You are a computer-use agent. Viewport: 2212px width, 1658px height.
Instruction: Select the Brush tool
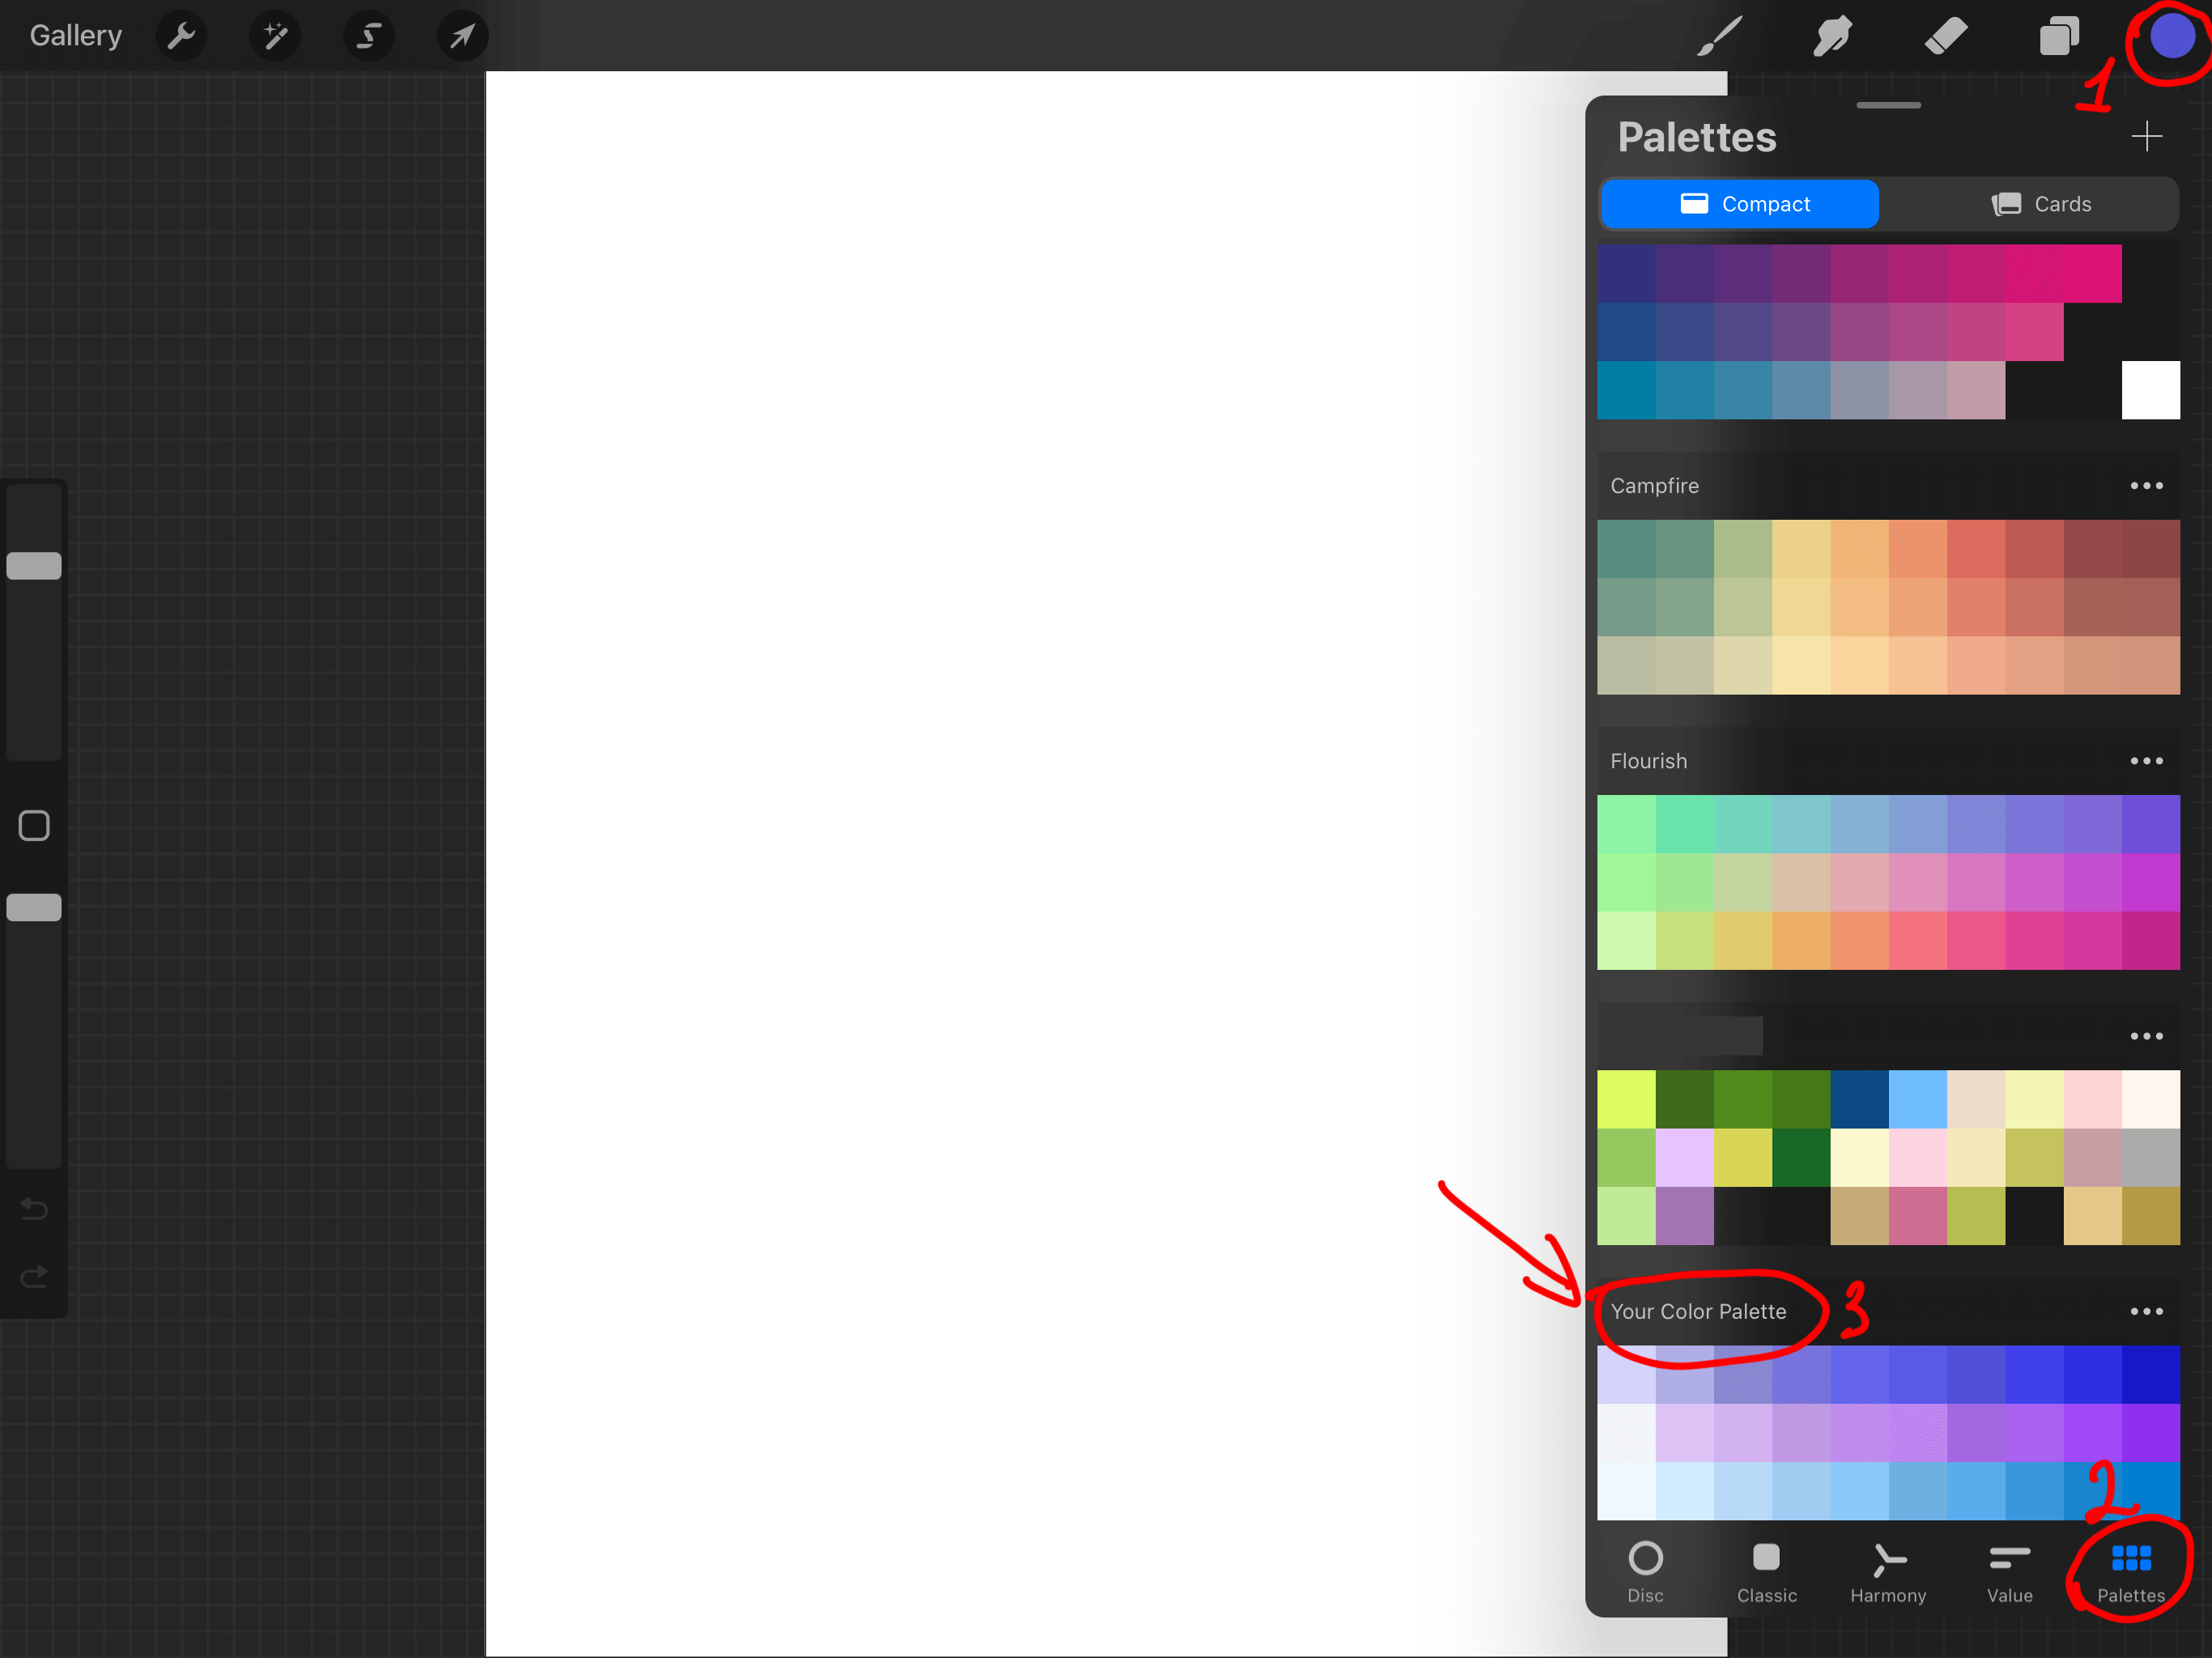pos(1720,36)
